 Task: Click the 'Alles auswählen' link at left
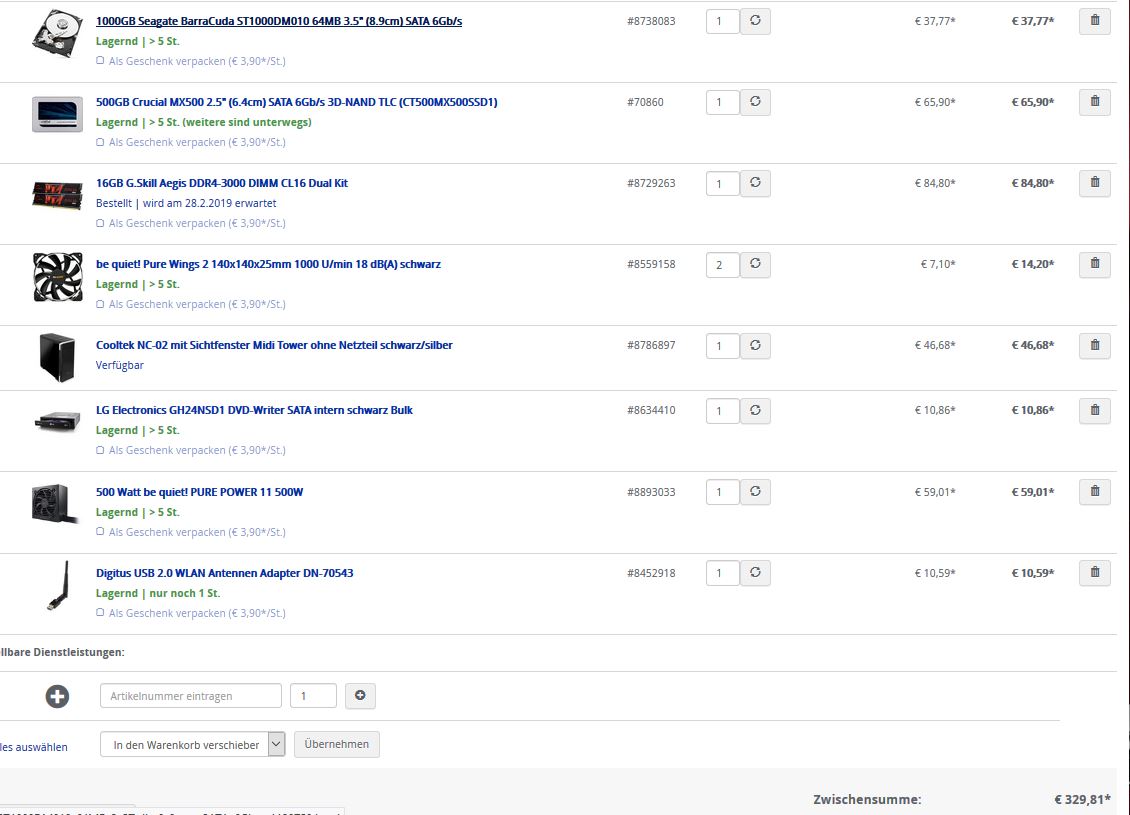tap(34, 747)
